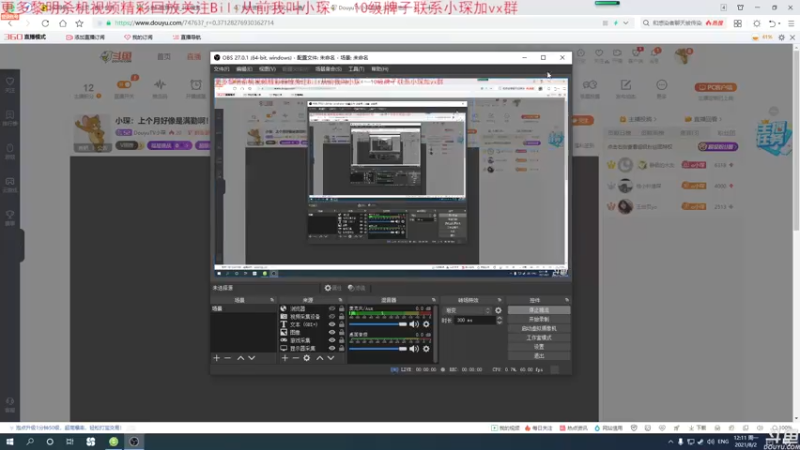Move source up in Sources panel
800x450 pixels.
pyautogui.click(x=319, y=358)
